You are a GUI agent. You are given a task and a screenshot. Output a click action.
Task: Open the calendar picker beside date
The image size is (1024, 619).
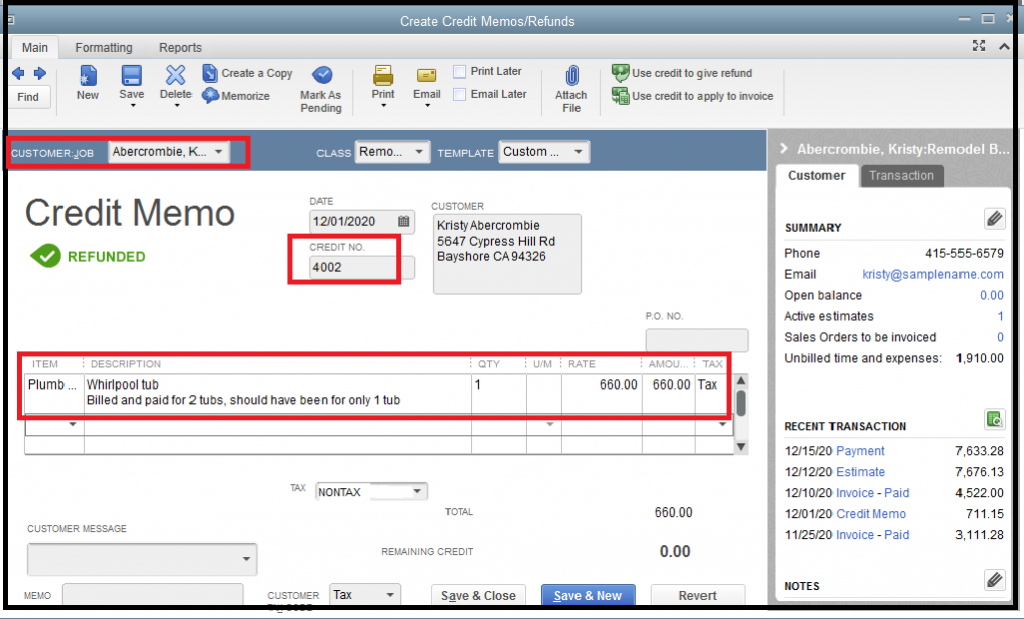(404, 222)
